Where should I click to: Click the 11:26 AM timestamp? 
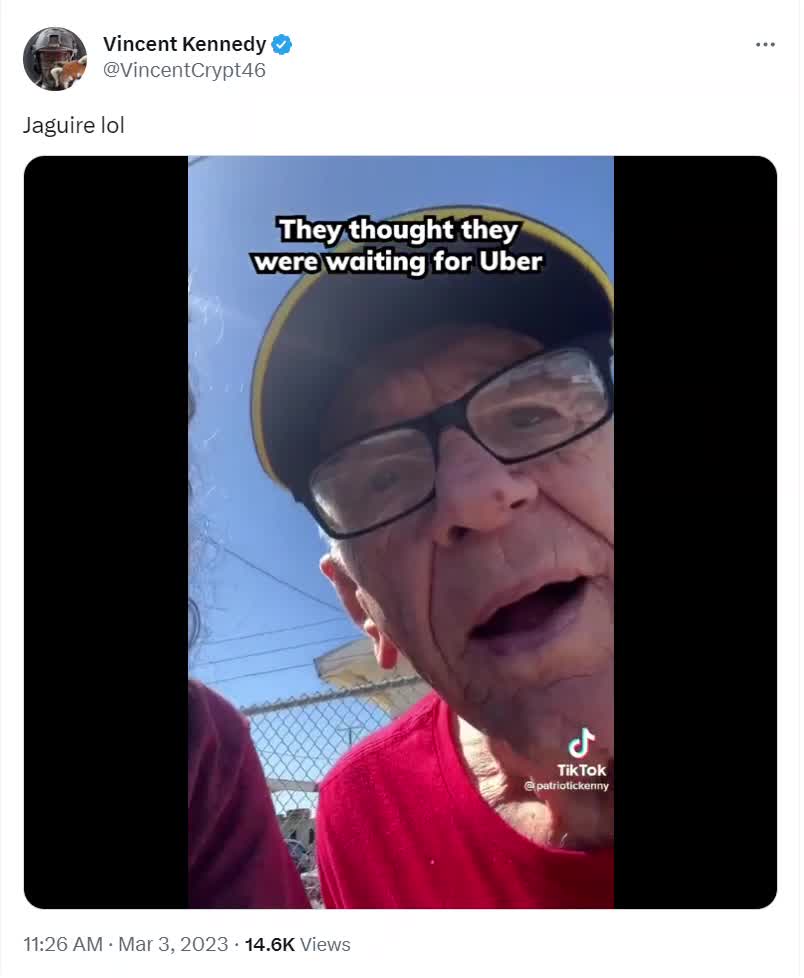[x=63, y=944]
